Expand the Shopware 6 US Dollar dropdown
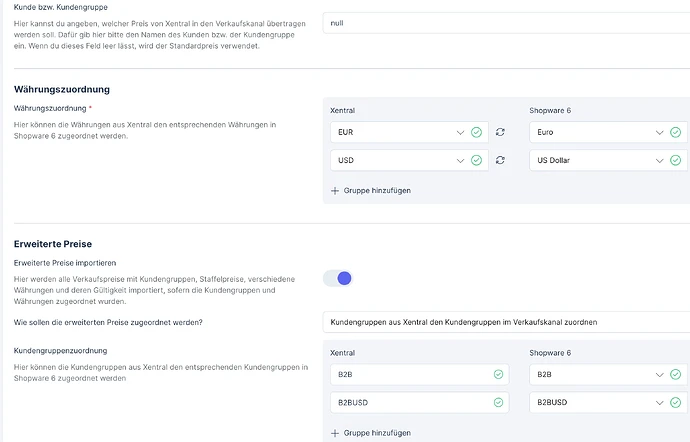 click(608, 160)
